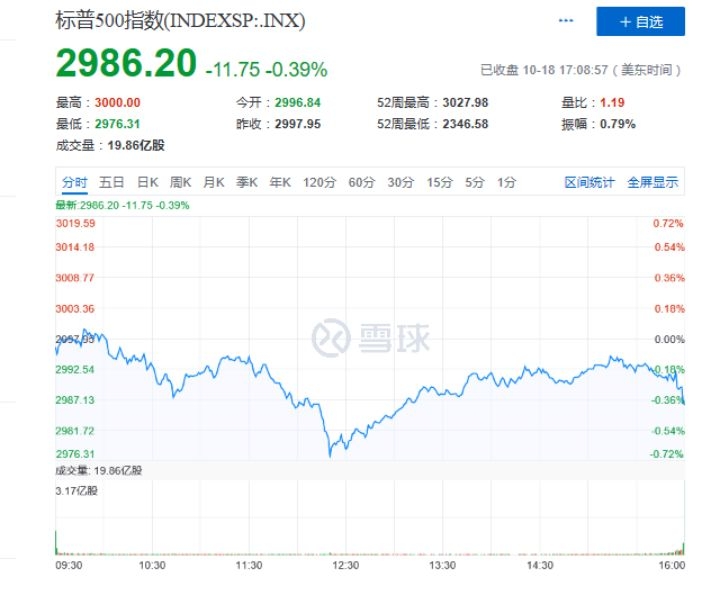View the 年K yearly chart
The image size is (721, 596).
[x=280, y=182]
